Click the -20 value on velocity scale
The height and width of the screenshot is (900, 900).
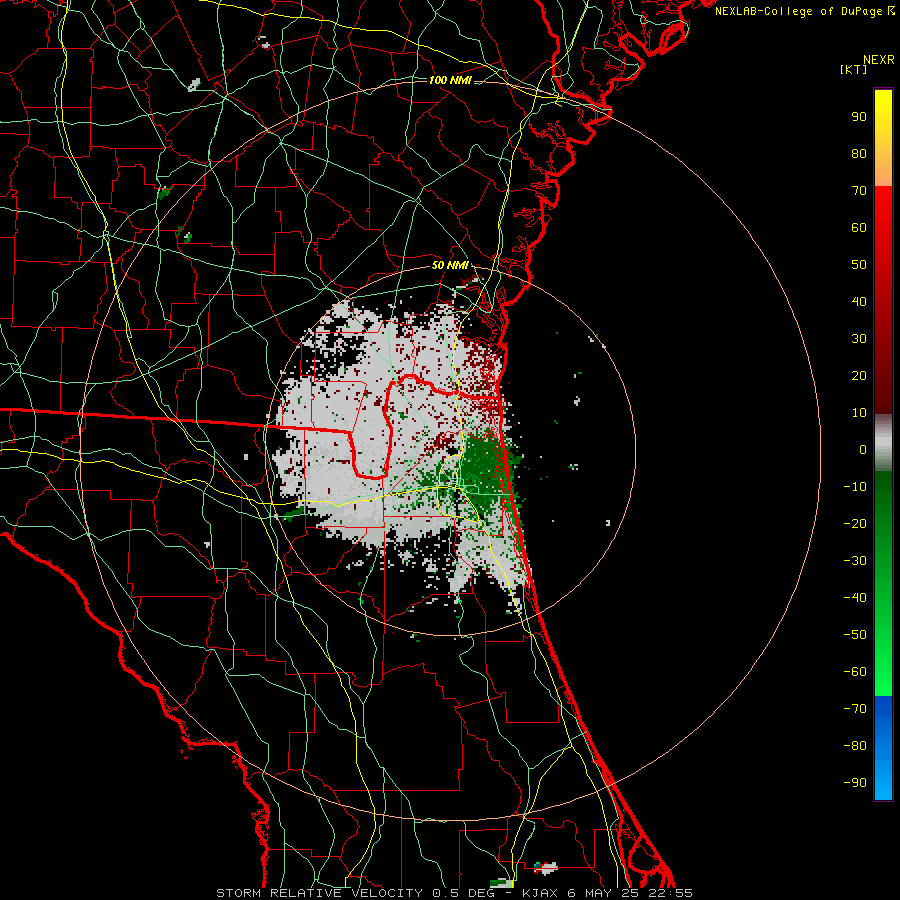click(855, 523)
